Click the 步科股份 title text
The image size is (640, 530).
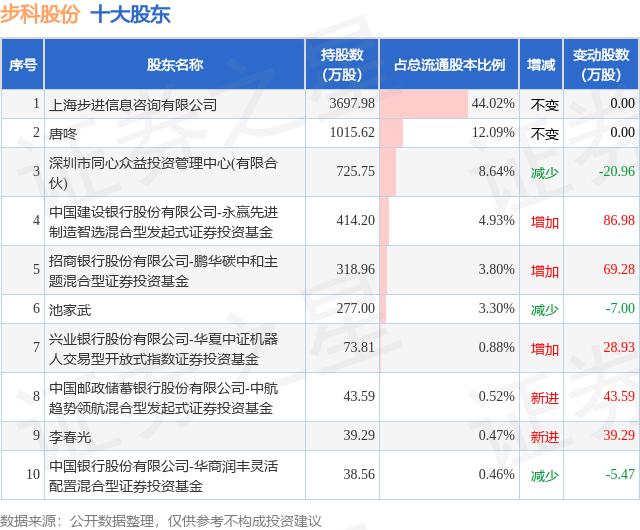(40, 15)
